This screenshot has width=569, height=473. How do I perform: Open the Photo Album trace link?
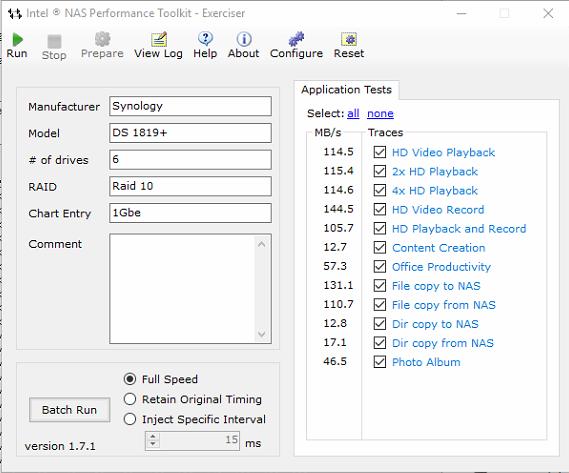point(426,362)
